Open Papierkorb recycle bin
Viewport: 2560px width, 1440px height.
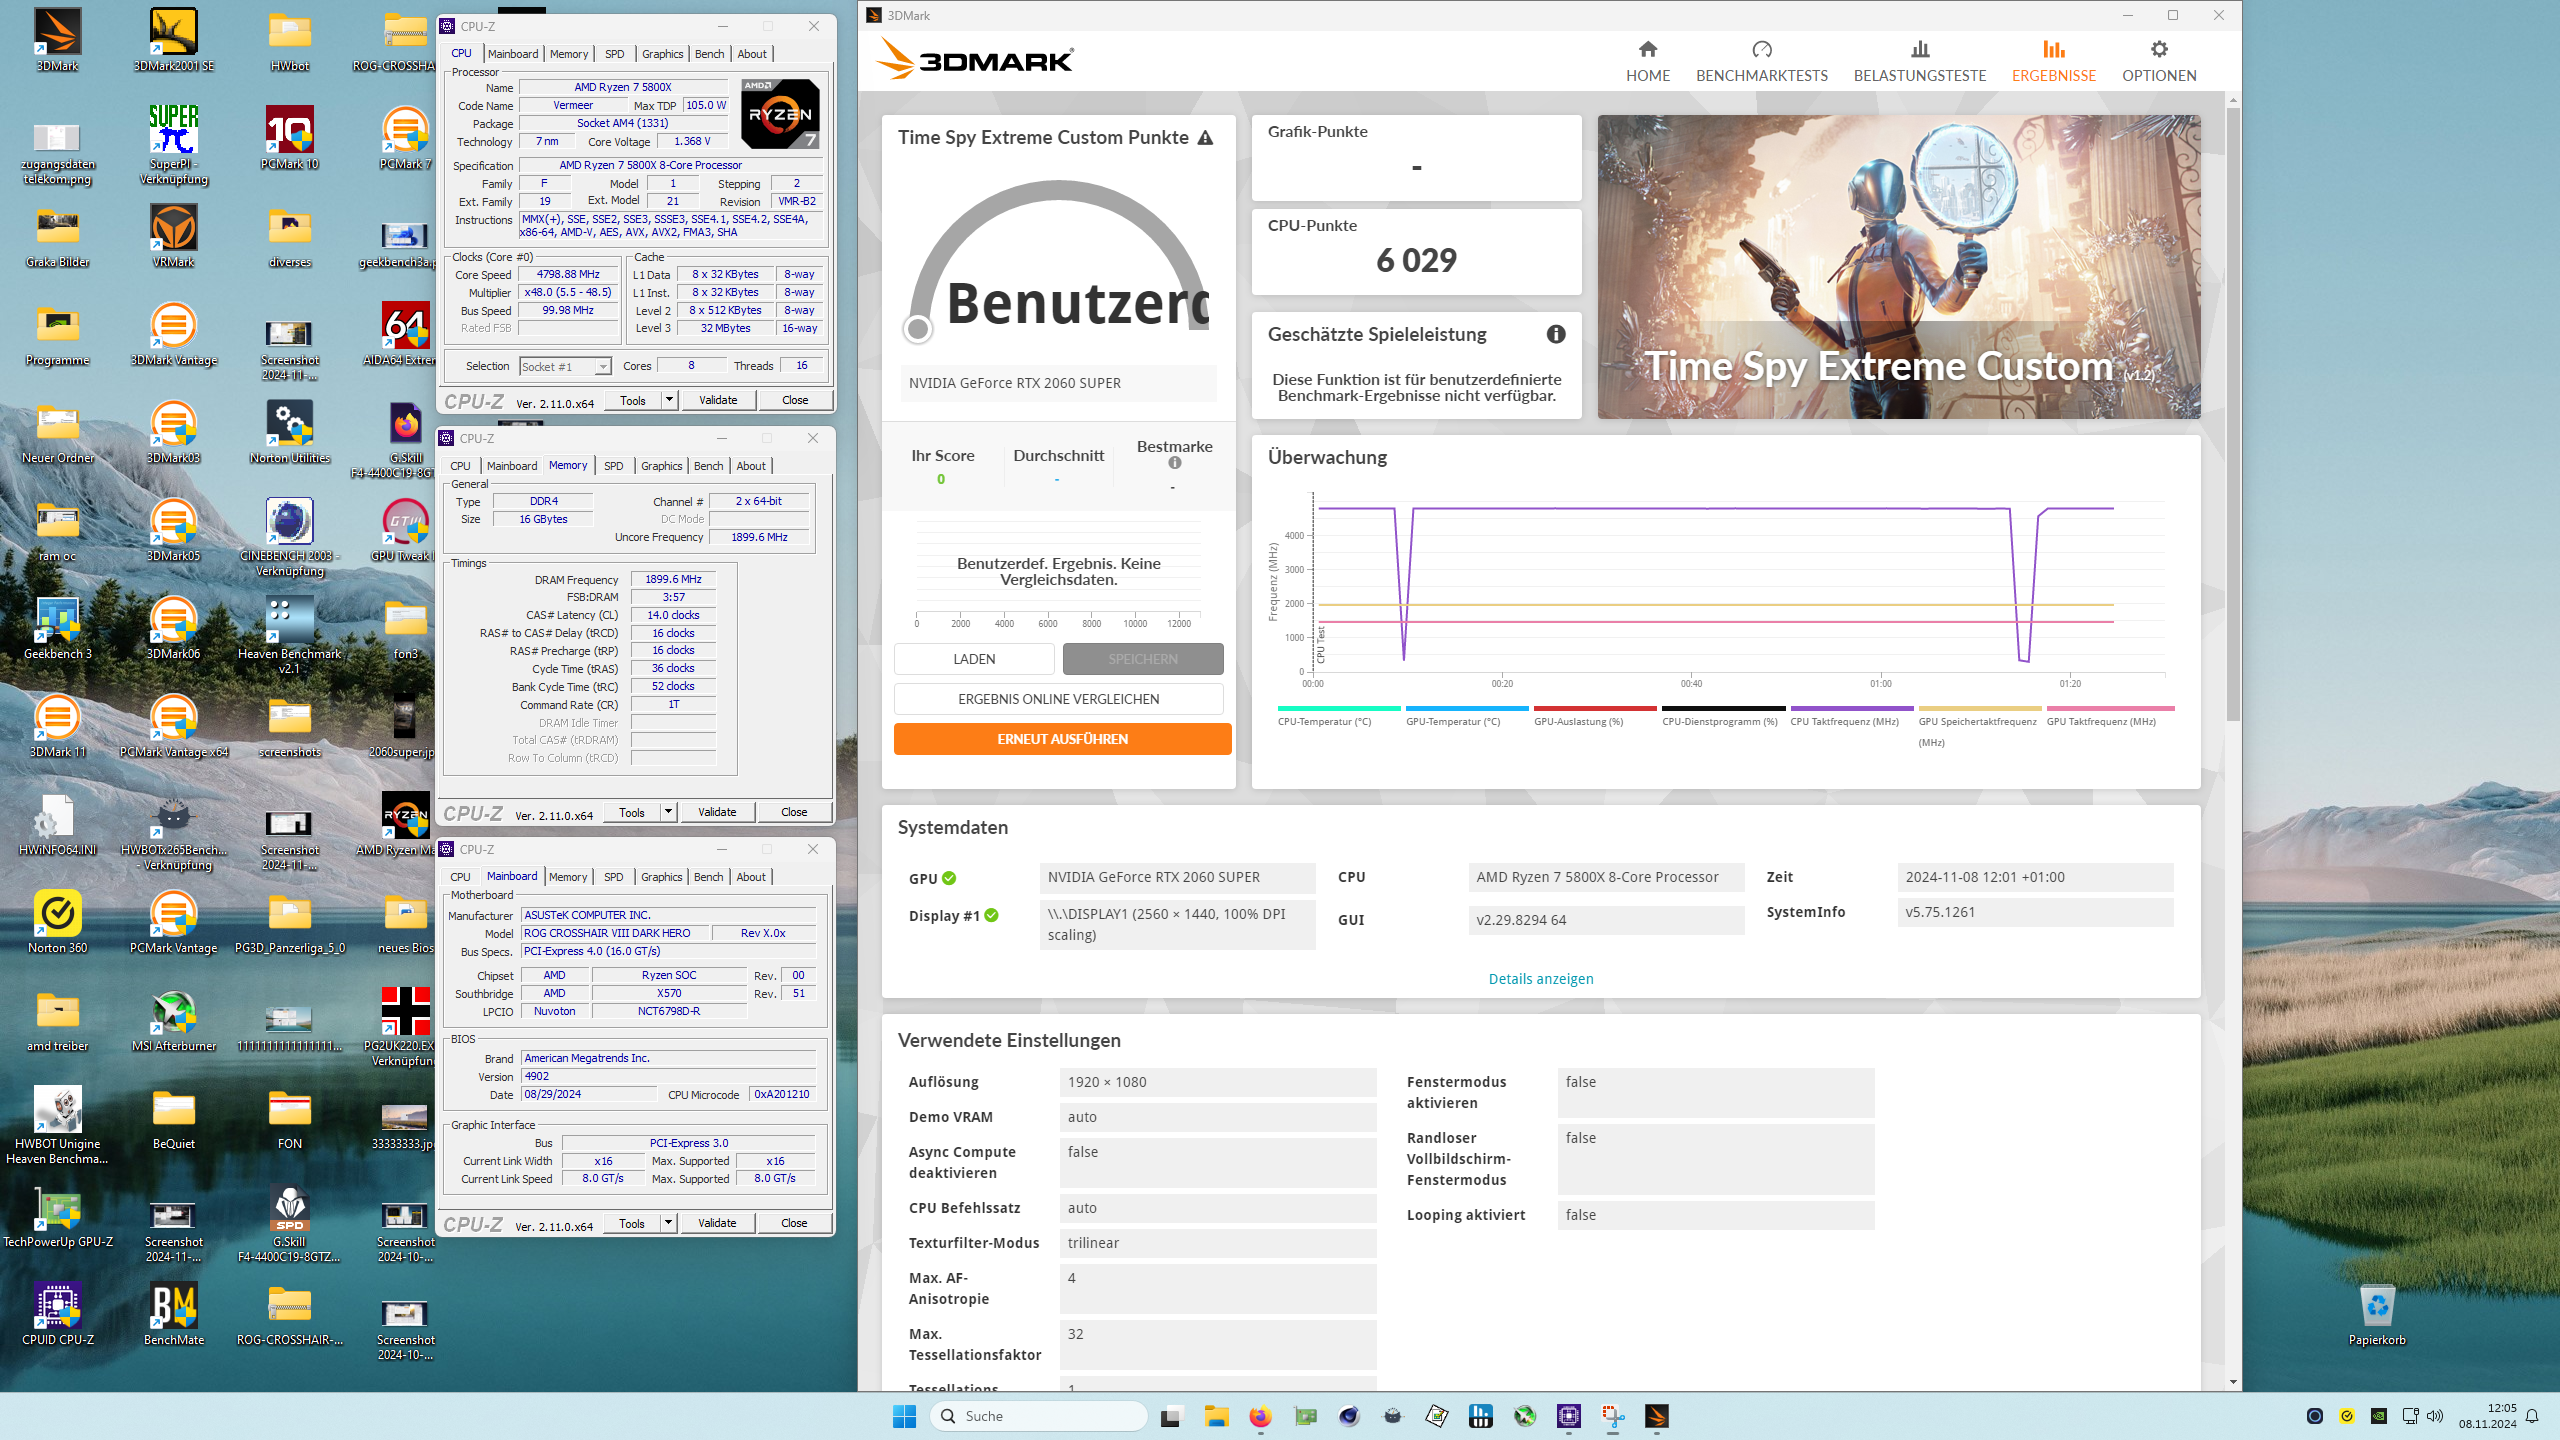tap(2377, 1314)
